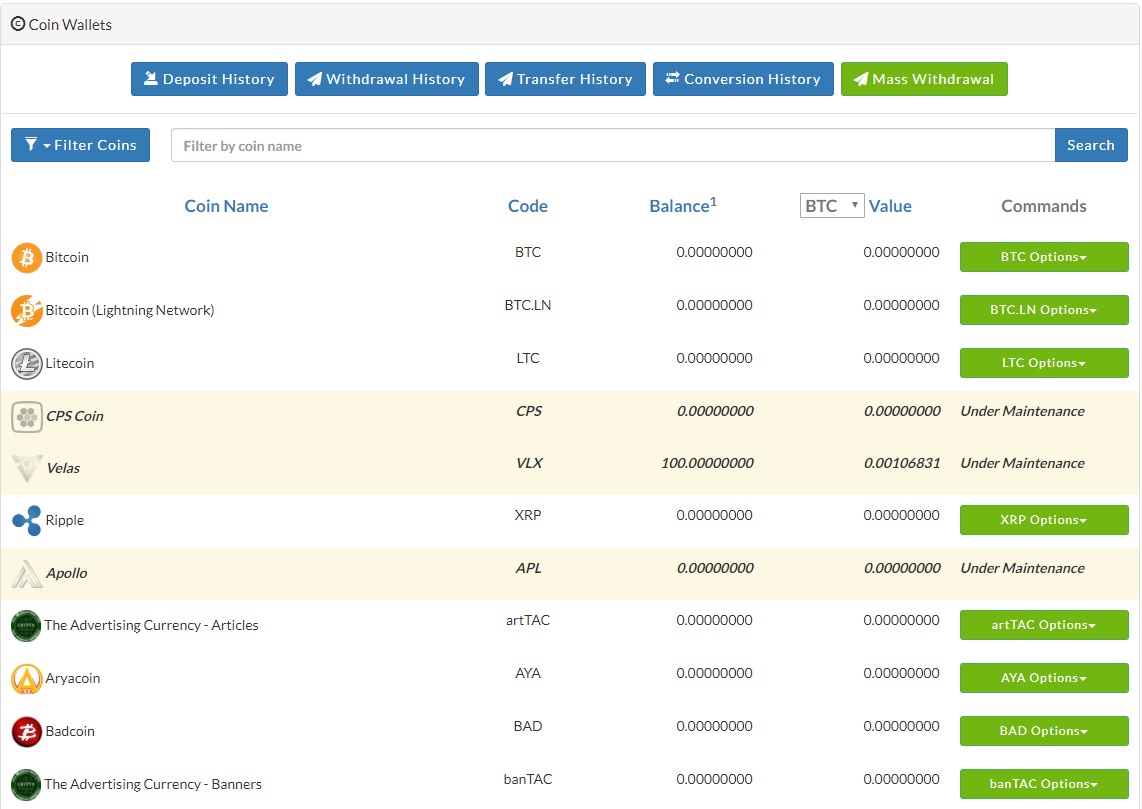Image resolution: width=1142 pixels, height=809 pixels.
Task: Expand BTC Options menu
Action: 1044,257
